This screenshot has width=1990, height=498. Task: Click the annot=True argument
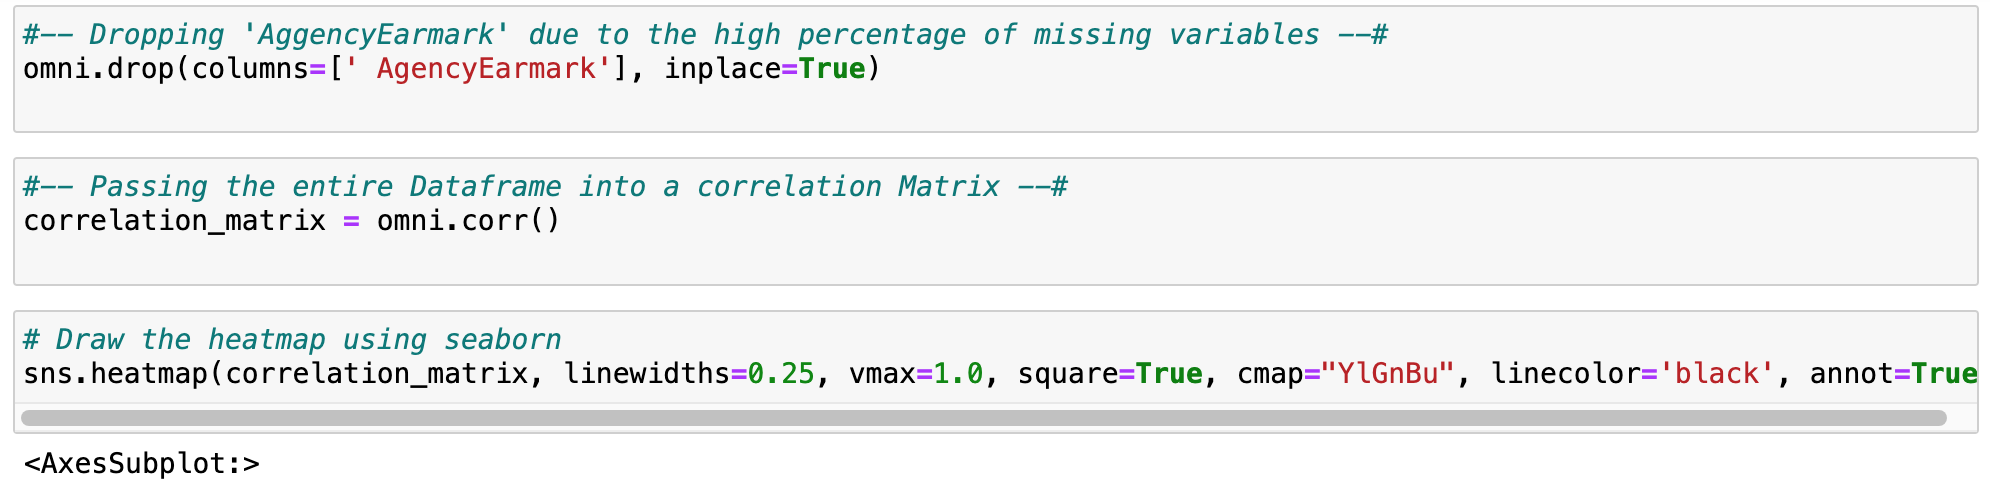[1892, 374]
